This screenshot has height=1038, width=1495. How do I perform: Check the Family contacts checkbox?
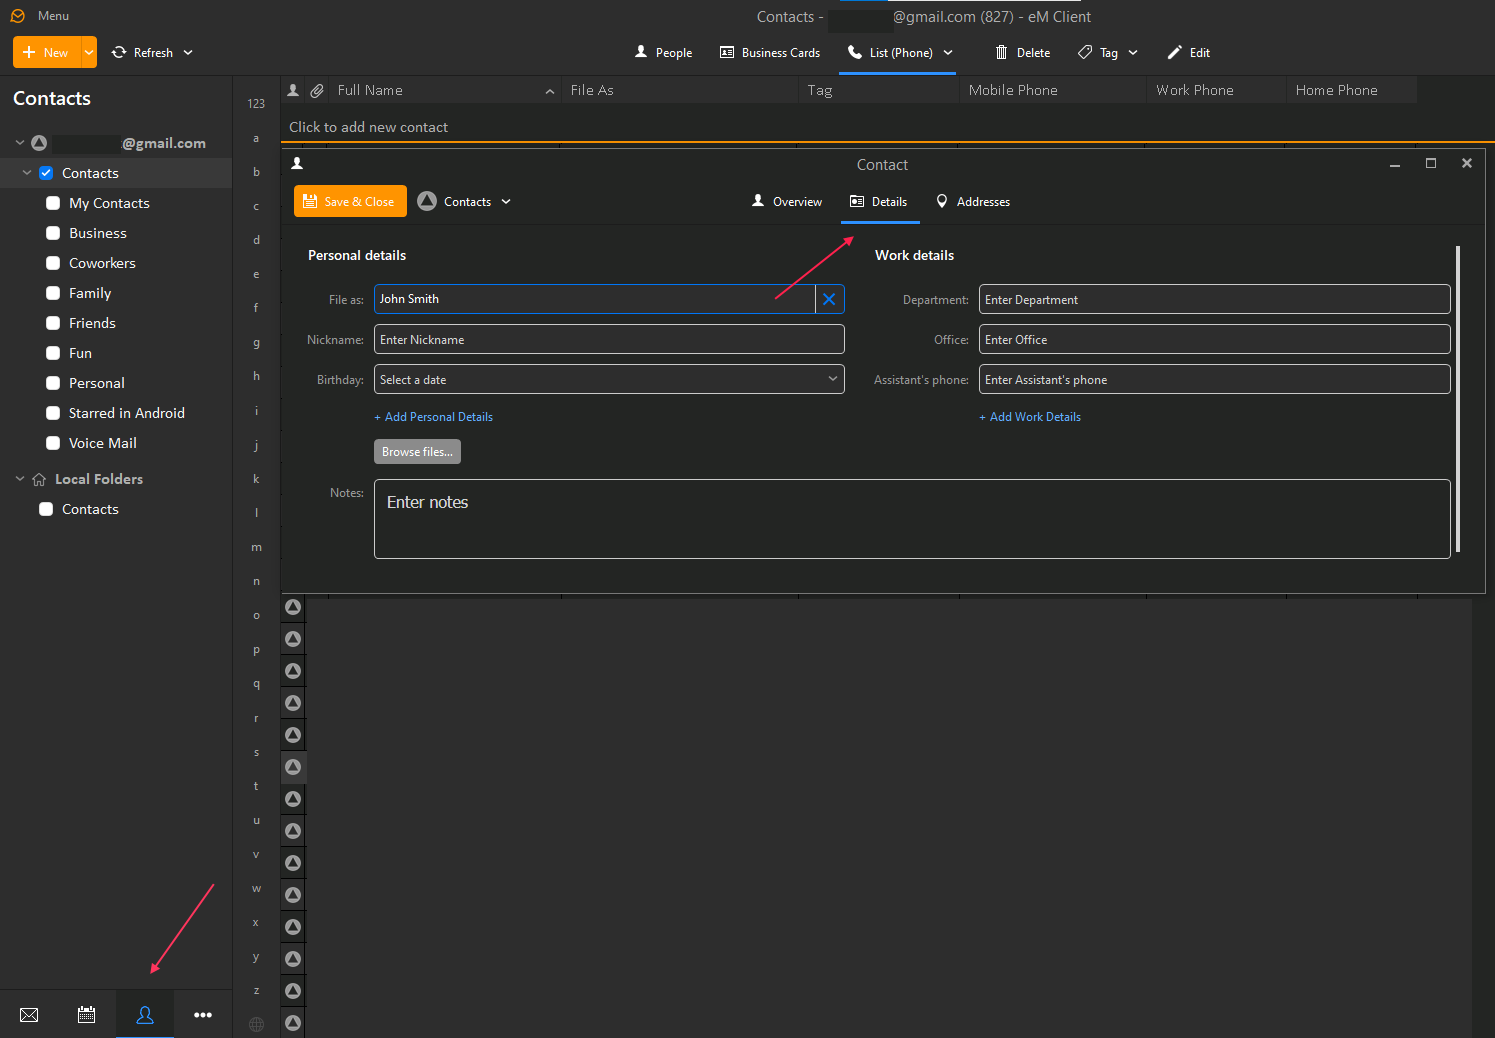coord(53,293)
